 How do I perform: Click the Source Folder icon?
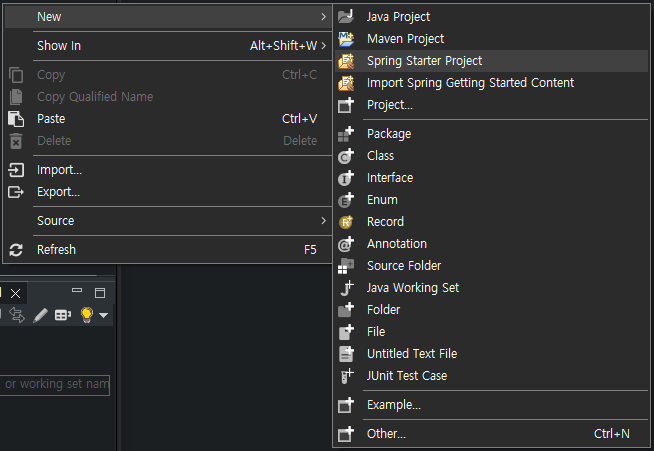346,266
